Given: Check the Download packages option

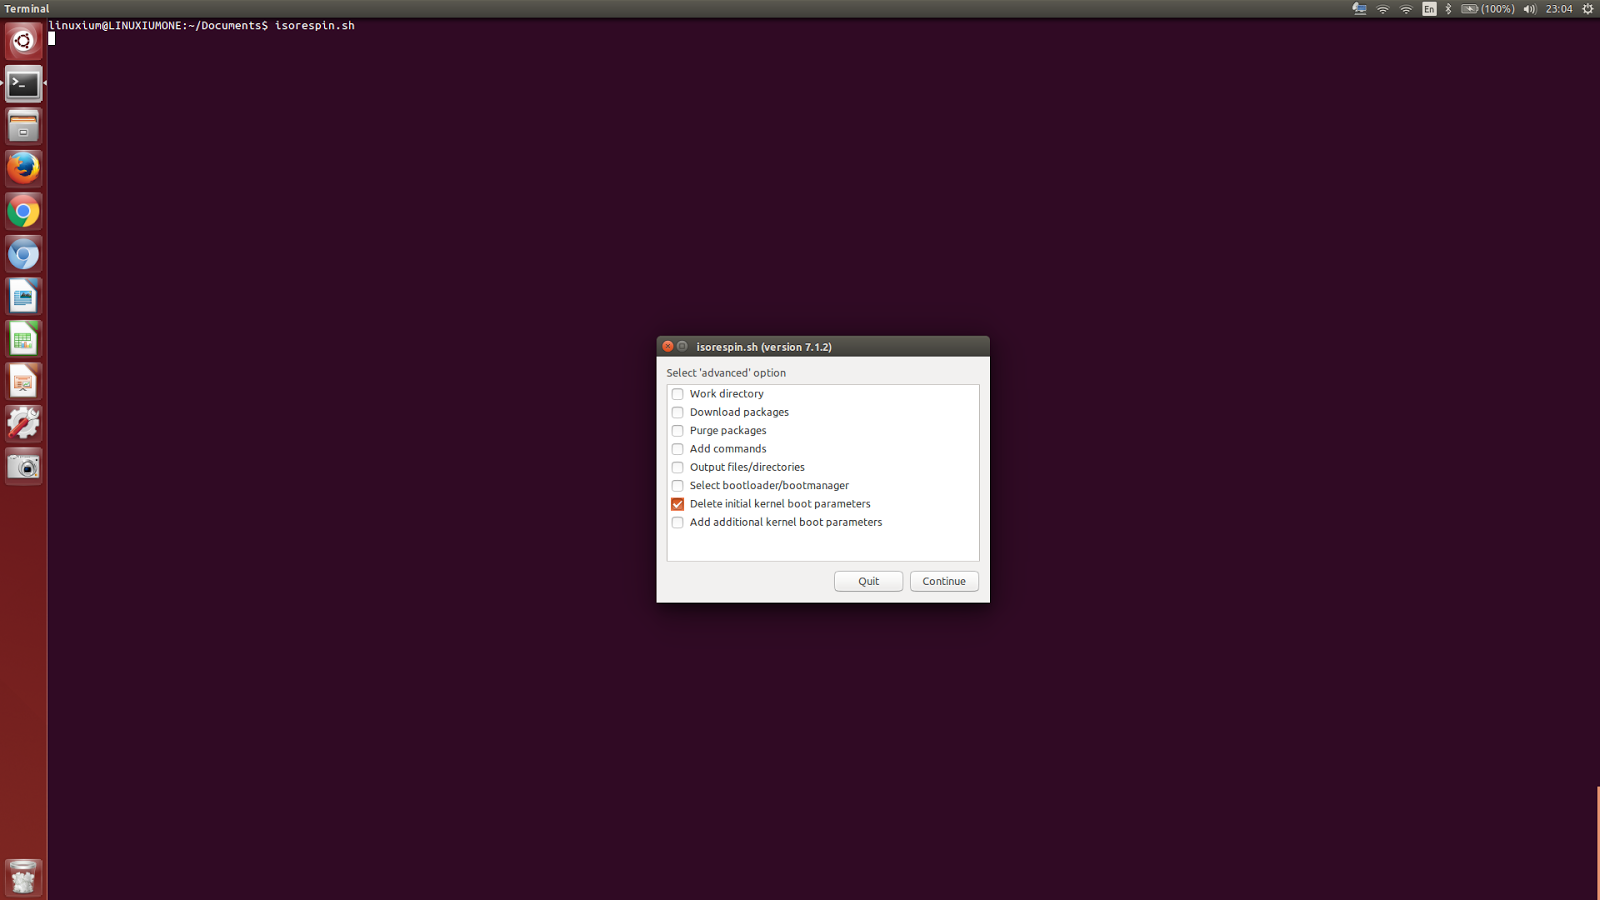Looking at the screenshot, I should (677, 412).
